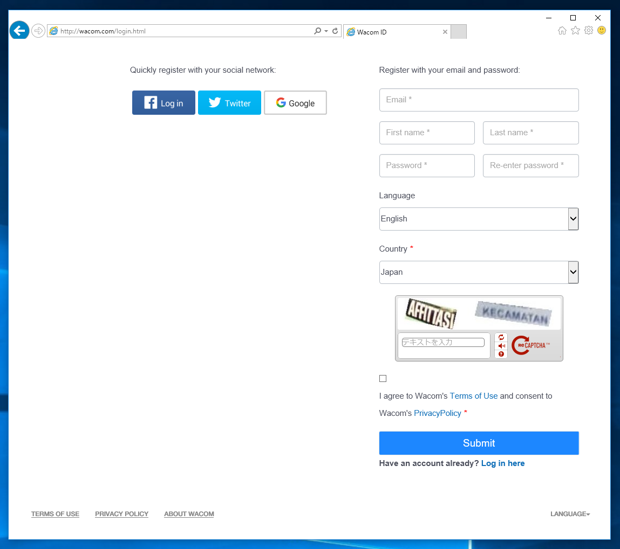This screenshot has height=549, width=620.
Task: Click the blue Submit button
Action: [479, 443]
